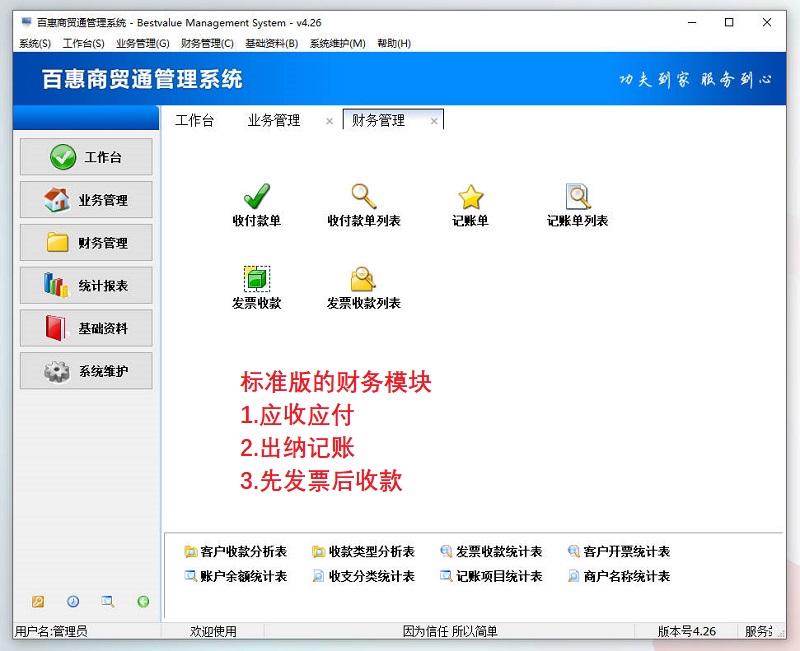Click the key icon at sidebar bottom

point(38,602)
